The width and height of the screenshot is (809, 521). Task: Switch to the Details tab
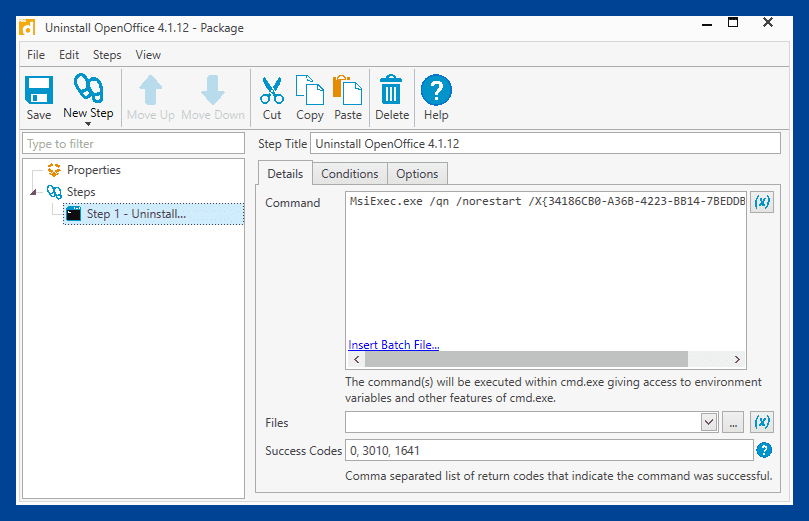pyautogui.click(x=285, y=174)
